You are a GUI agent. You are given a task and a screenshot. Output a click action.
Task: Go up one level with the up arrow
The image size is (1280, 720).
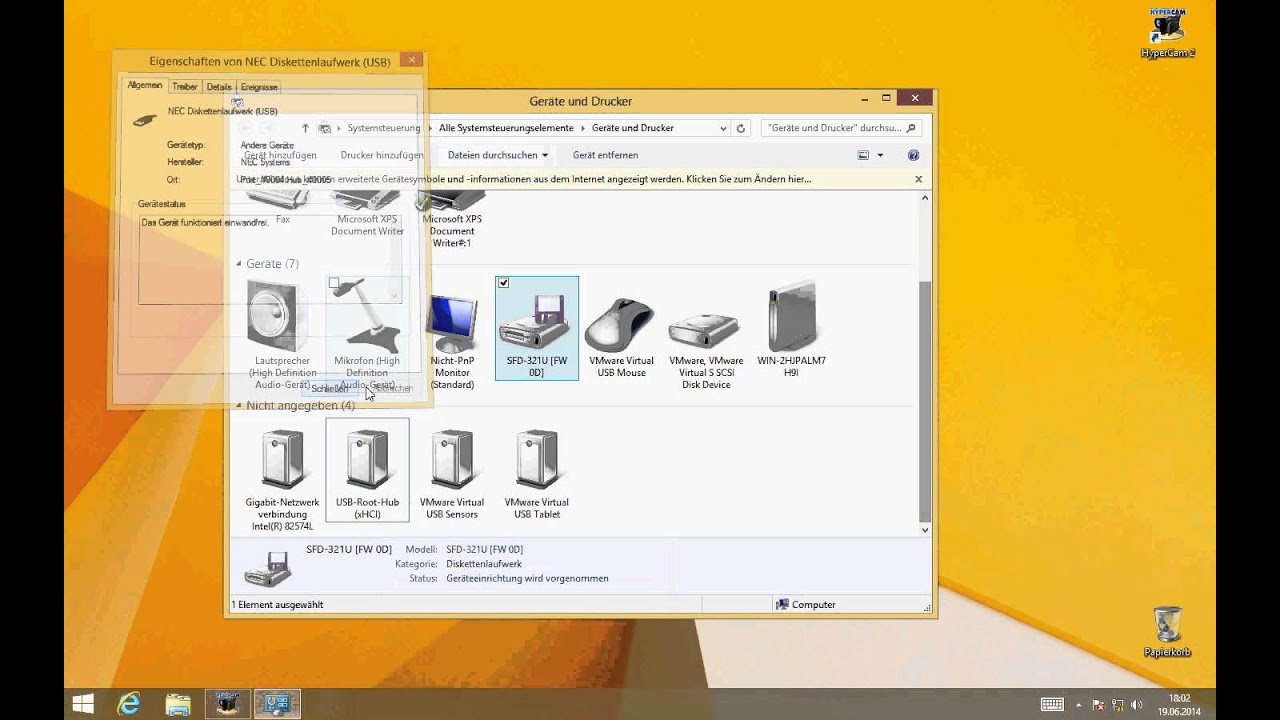(x=305, y=128)
